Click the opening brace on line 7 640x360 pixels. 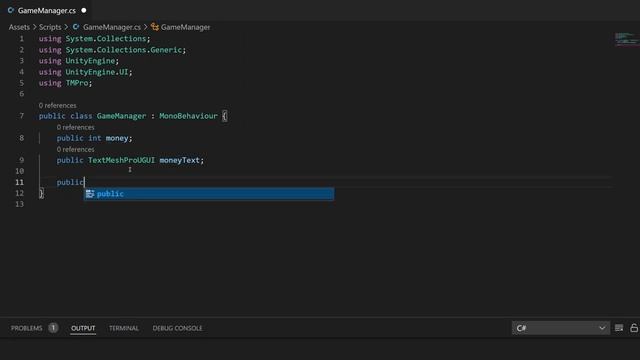pyautogui.click(x=224, y=116)
